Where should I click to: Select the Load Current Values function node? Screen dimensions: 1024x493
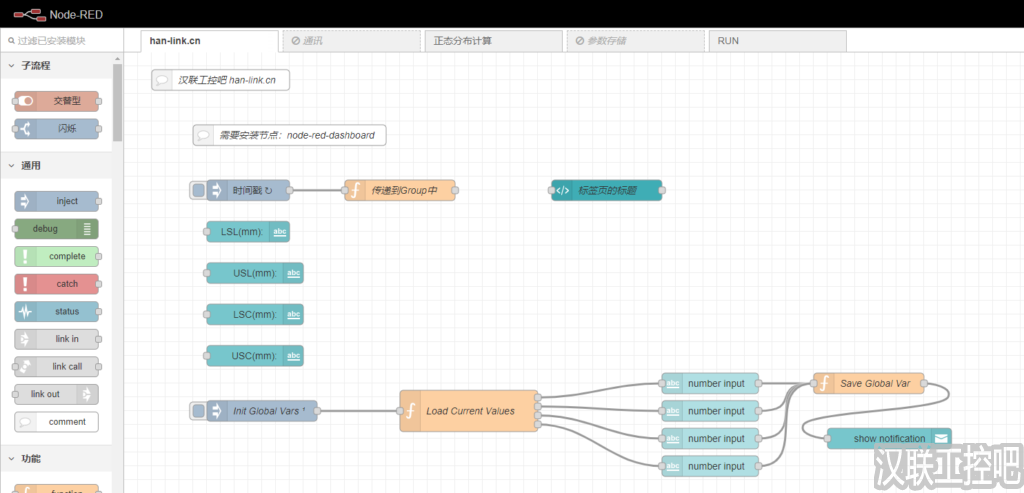click(x=468, y=411)
